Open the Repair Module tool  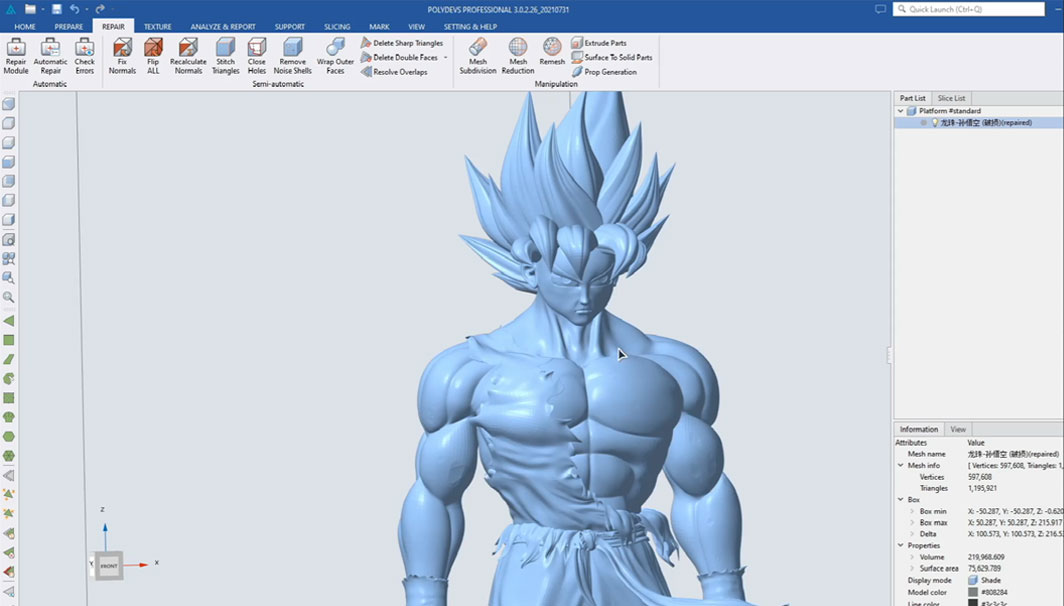tap(16, 56)
